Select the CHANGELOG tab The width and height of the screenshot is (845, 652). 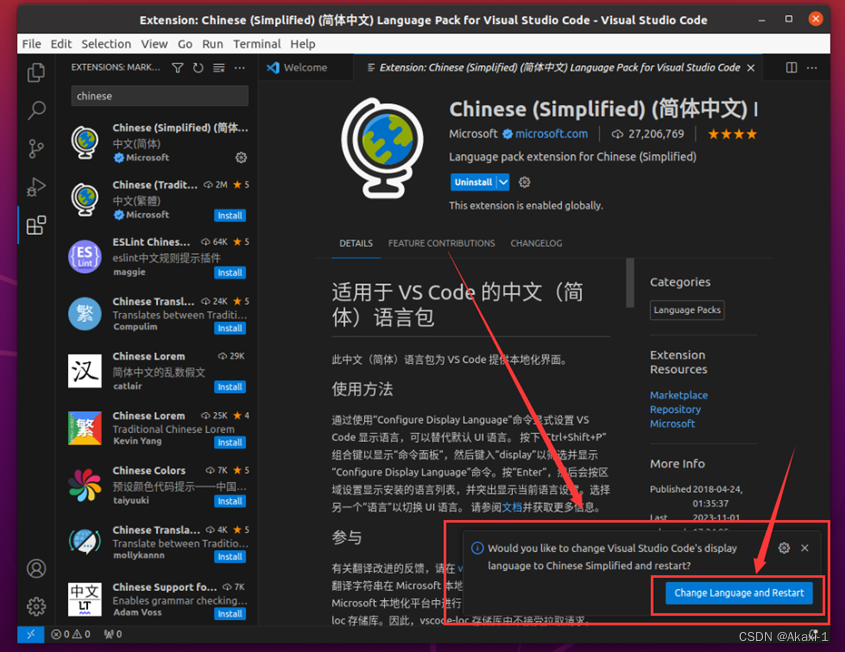point(536,244)
